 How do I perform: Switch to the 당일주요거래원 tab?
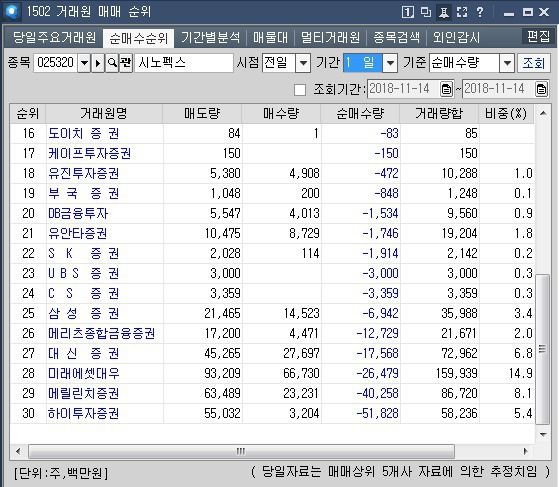[54, 37]
